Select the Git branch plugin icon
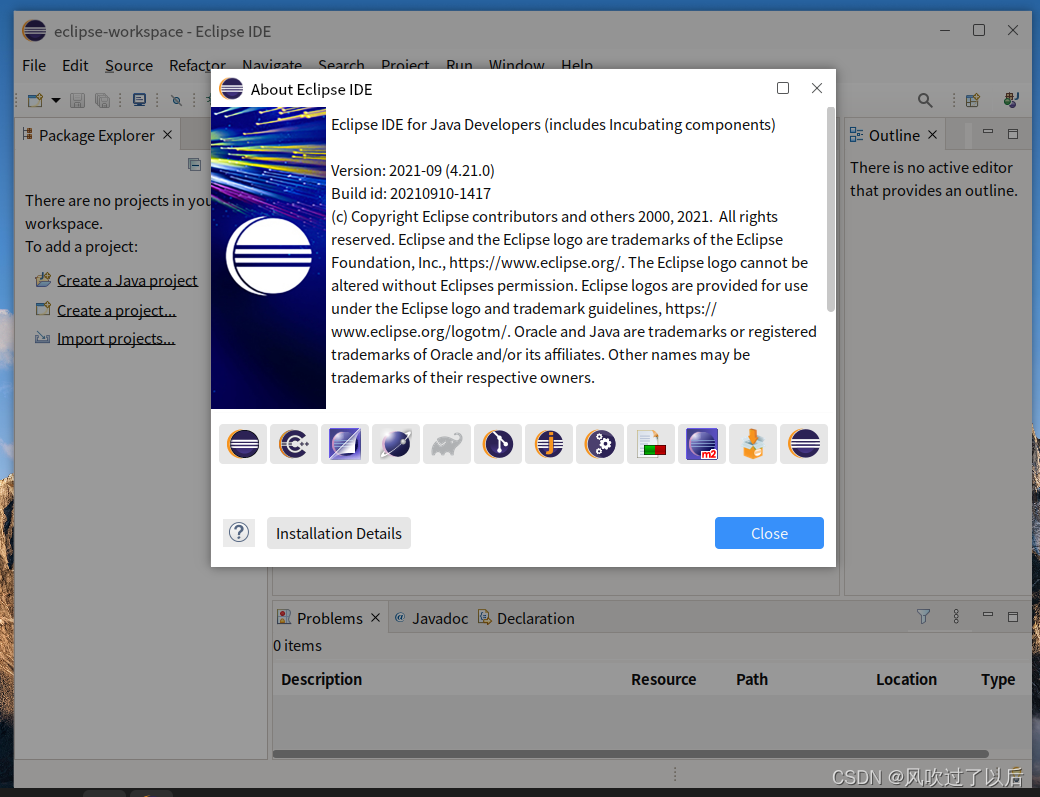Screen dimensions: 1040x797 (x=498, y=444)
